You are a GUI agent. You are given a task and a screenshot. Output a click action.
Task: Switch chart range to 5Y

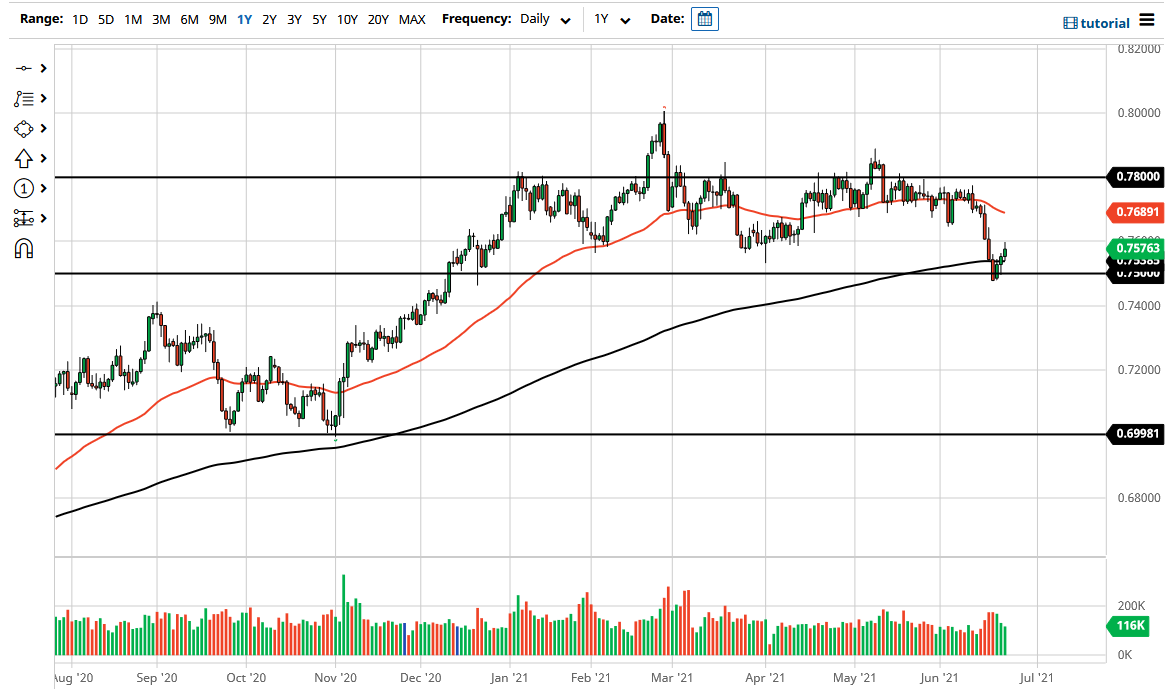pyautogui.click(x=319, y=19)
